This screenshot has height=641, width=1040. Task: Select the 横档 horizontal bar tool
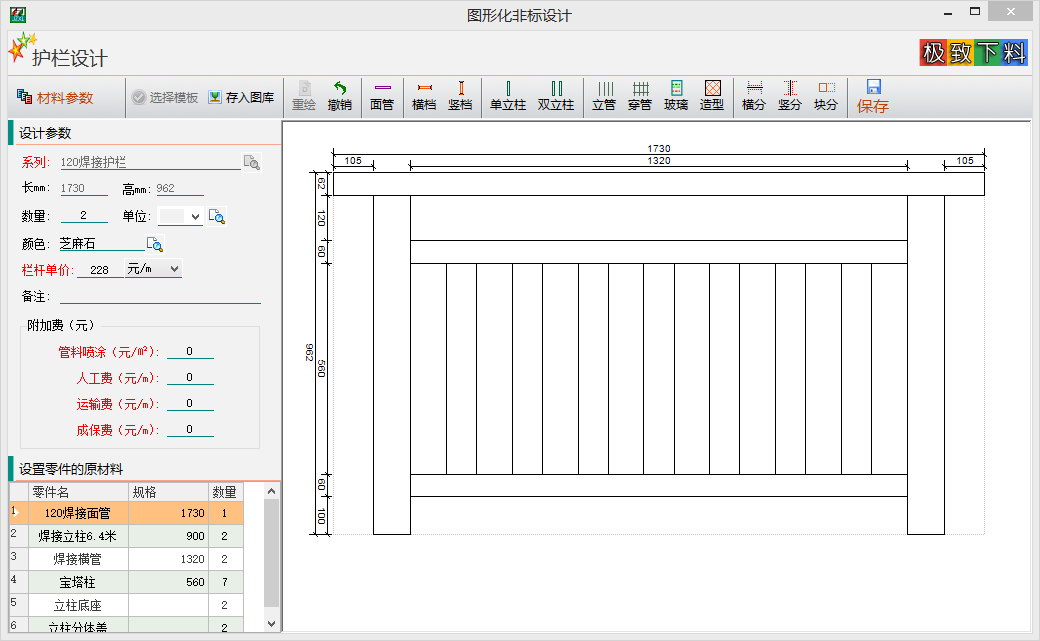click(424, 97)
